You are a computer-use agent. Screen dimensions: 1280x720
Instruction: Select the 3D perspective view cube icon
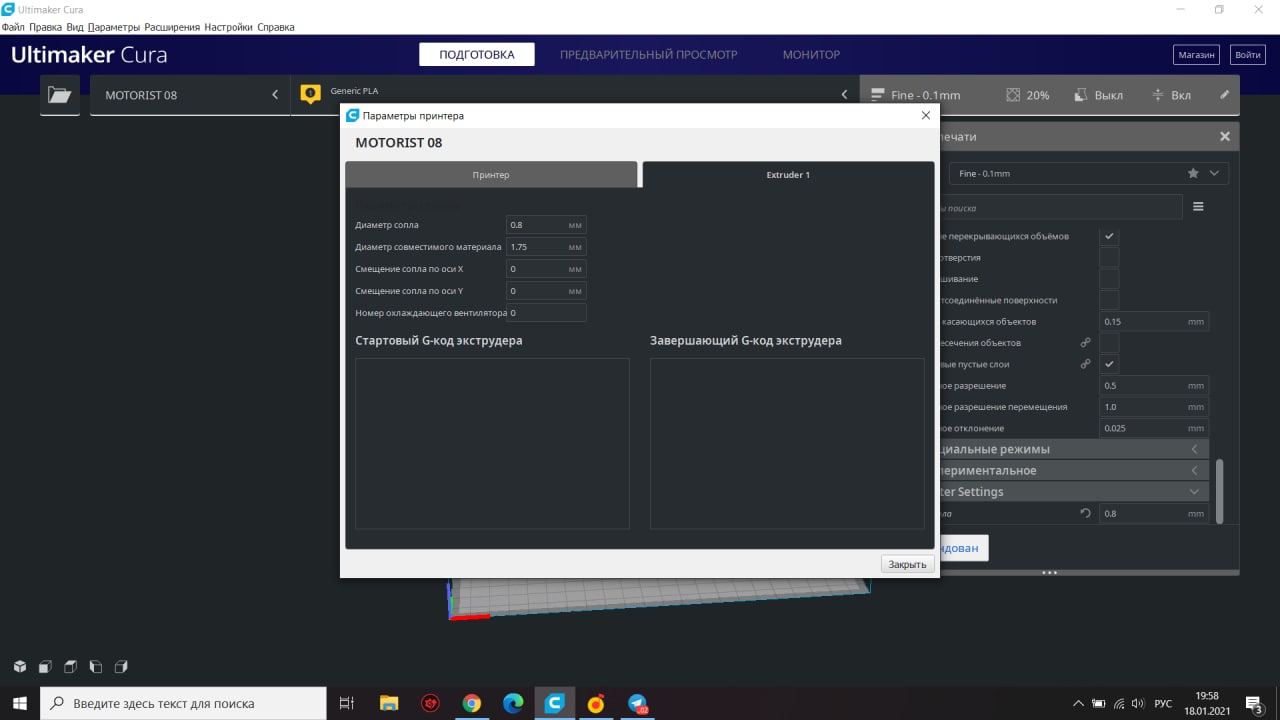pos(20,667)
